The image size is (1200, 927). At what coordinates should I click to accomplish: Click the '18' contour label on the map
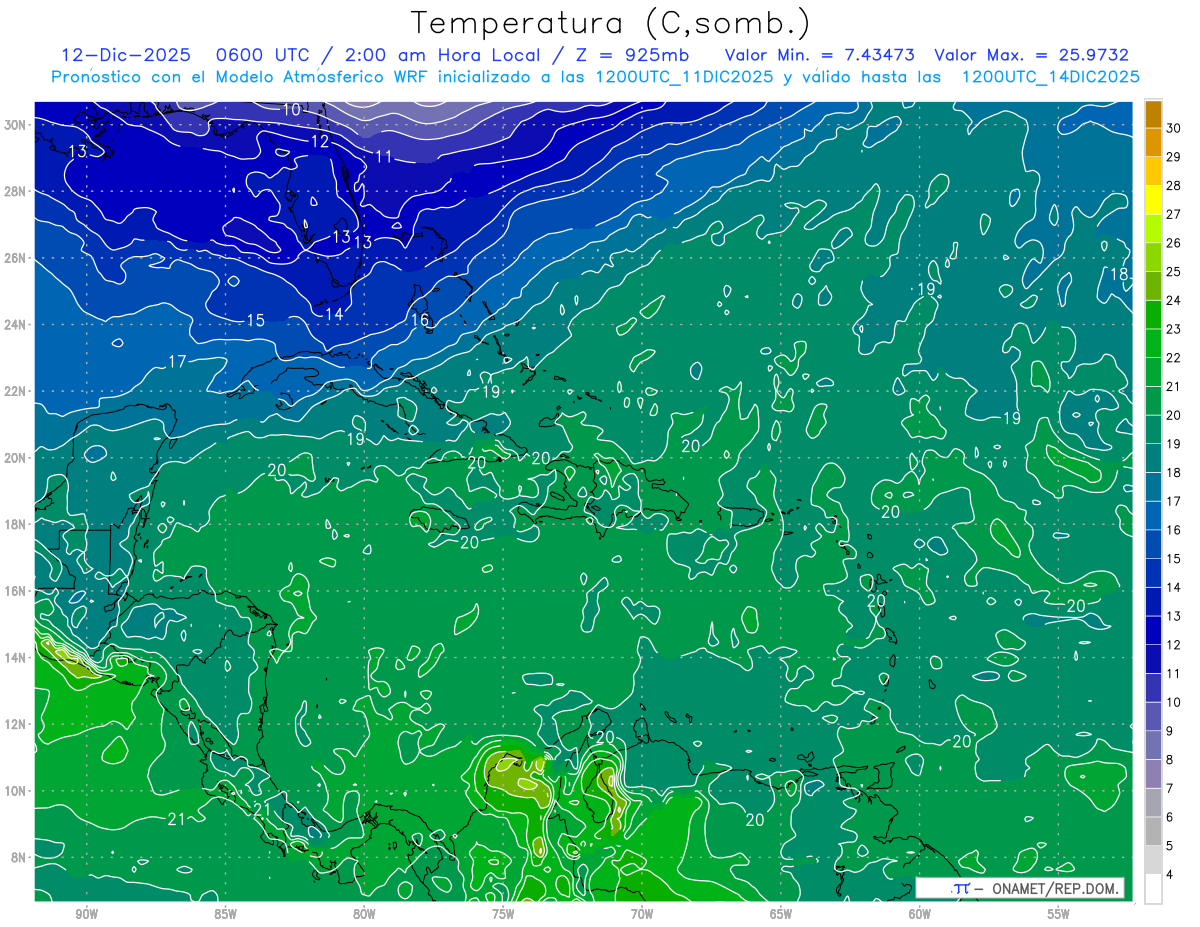[x=1119, y=274]
